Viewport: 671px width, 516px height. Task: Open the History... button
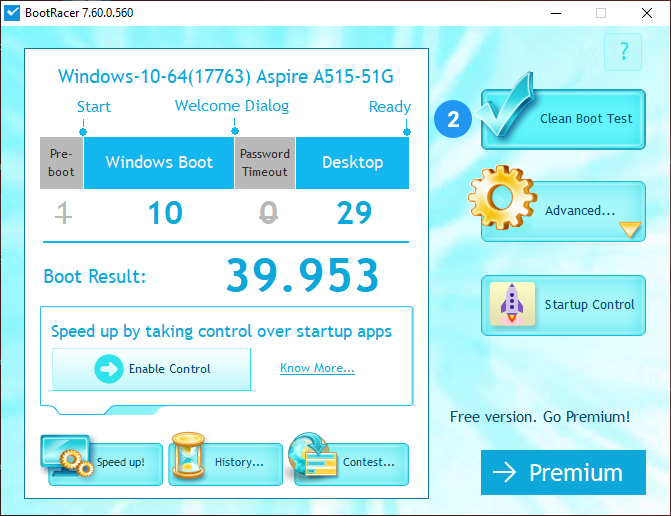226,464
